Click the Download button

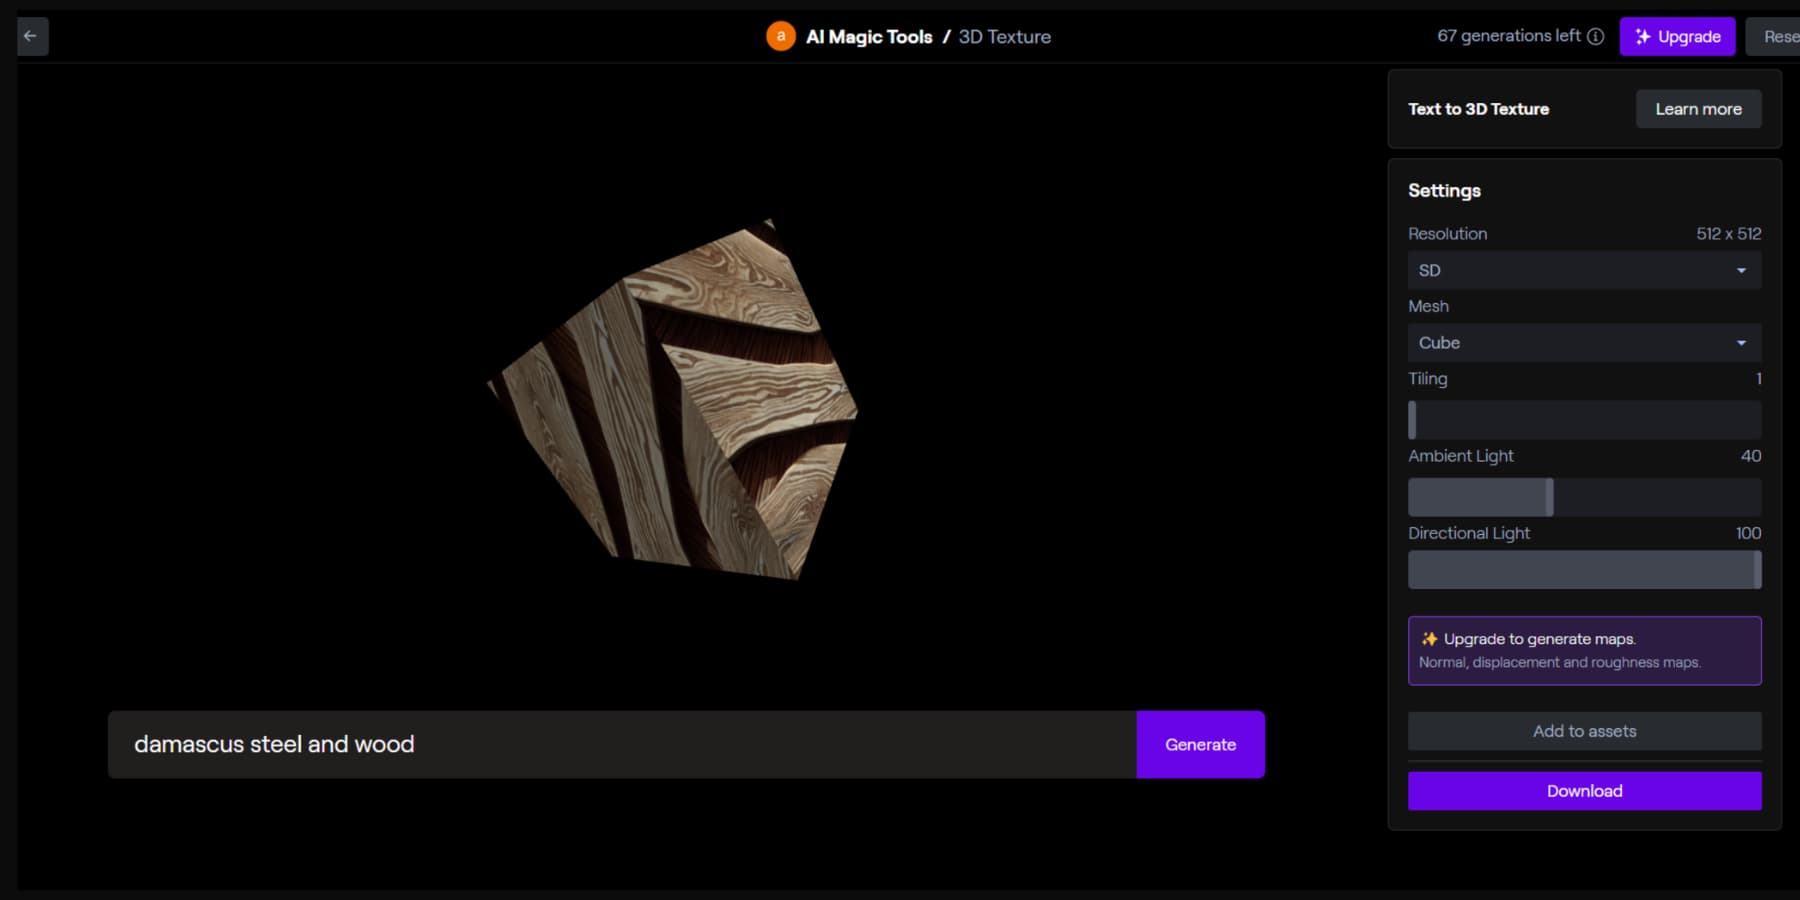click(1584, 790)
